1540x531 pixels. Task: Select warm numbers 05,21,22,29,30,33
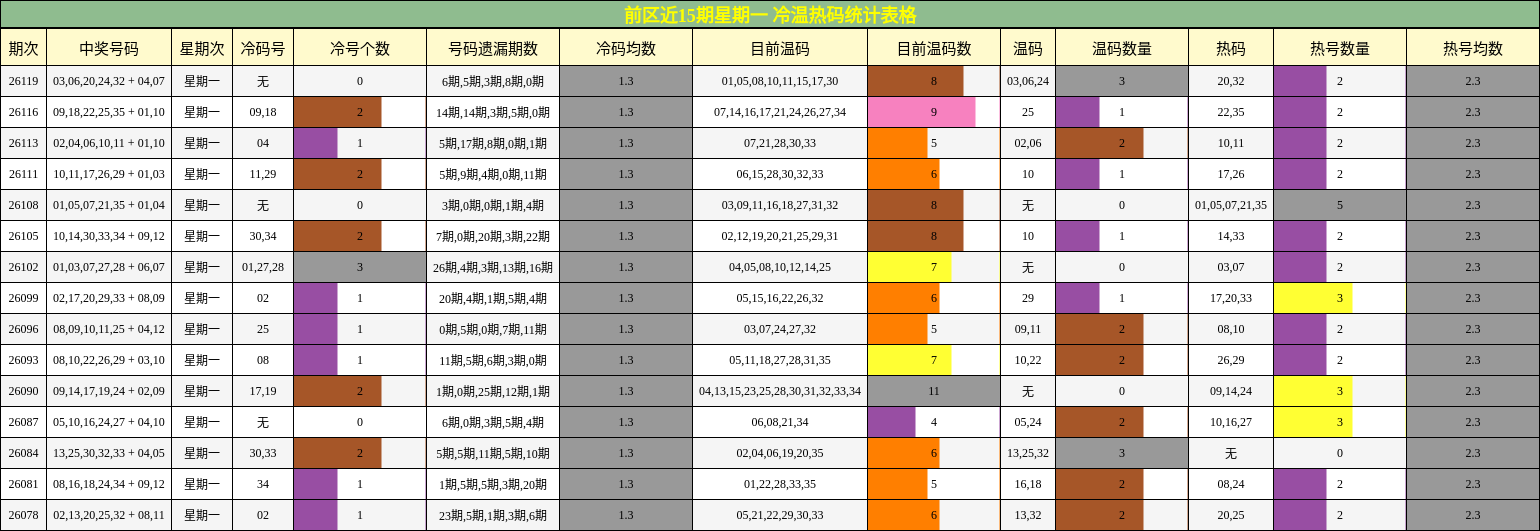(x=780, y=515)
